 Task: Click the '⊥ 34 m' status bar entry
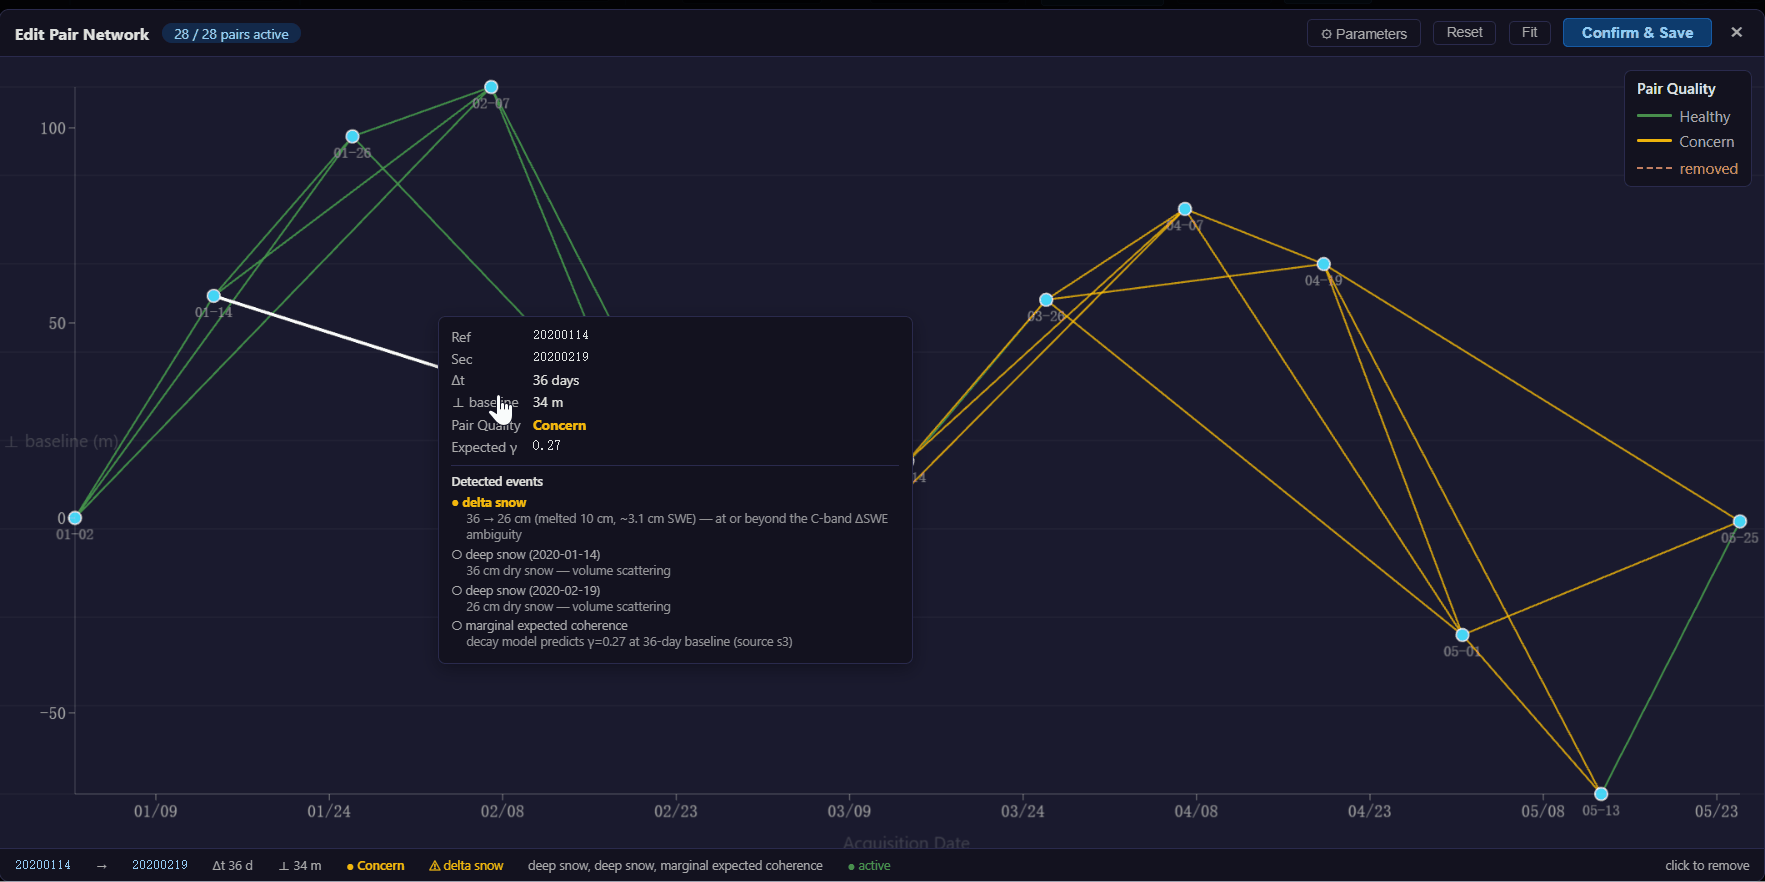[x=300, y=865]
